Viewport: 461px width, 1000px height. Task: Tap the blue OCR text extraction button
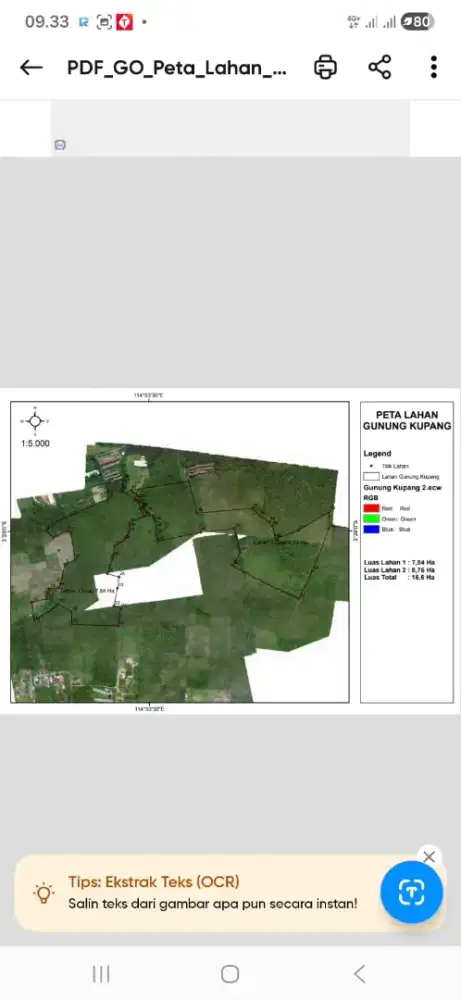(x=411, y=892)
